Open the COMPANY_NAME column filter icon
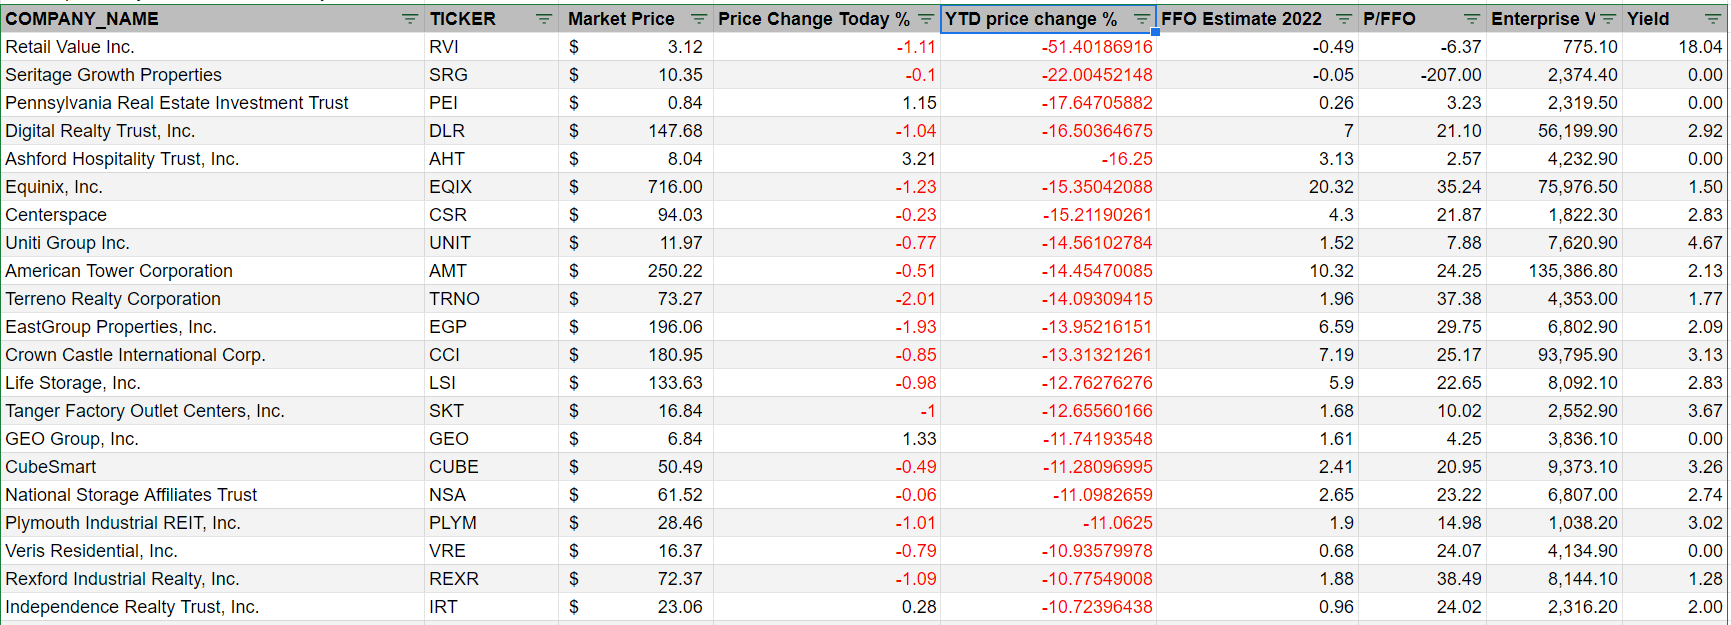1731x625 pixels. click(409, 19)
